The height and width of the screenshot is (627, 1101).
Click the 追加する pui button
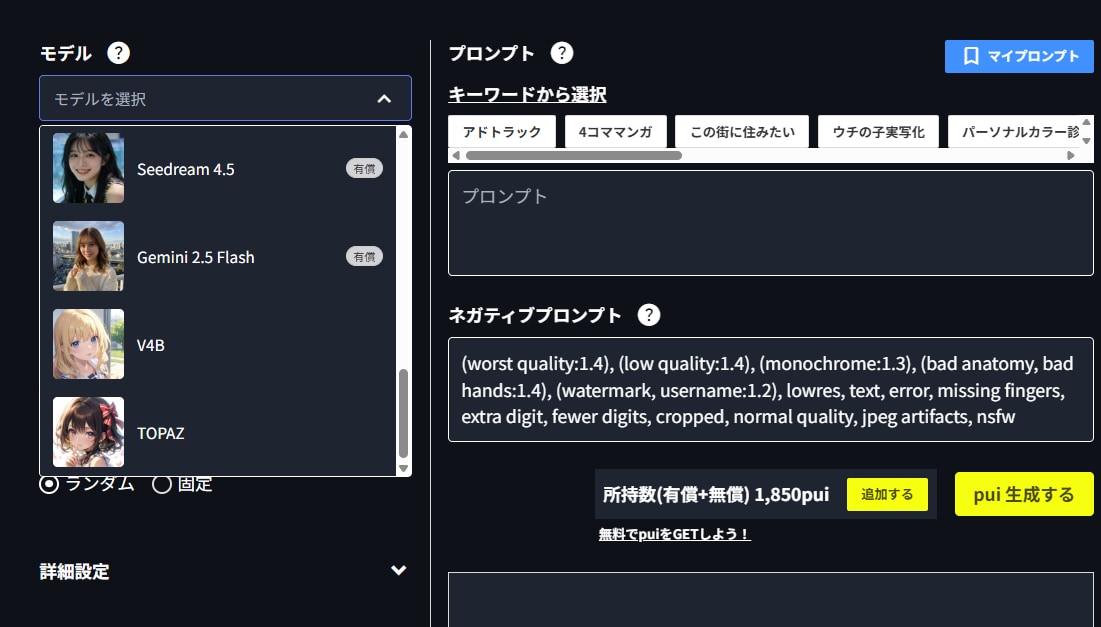point(887,494)
